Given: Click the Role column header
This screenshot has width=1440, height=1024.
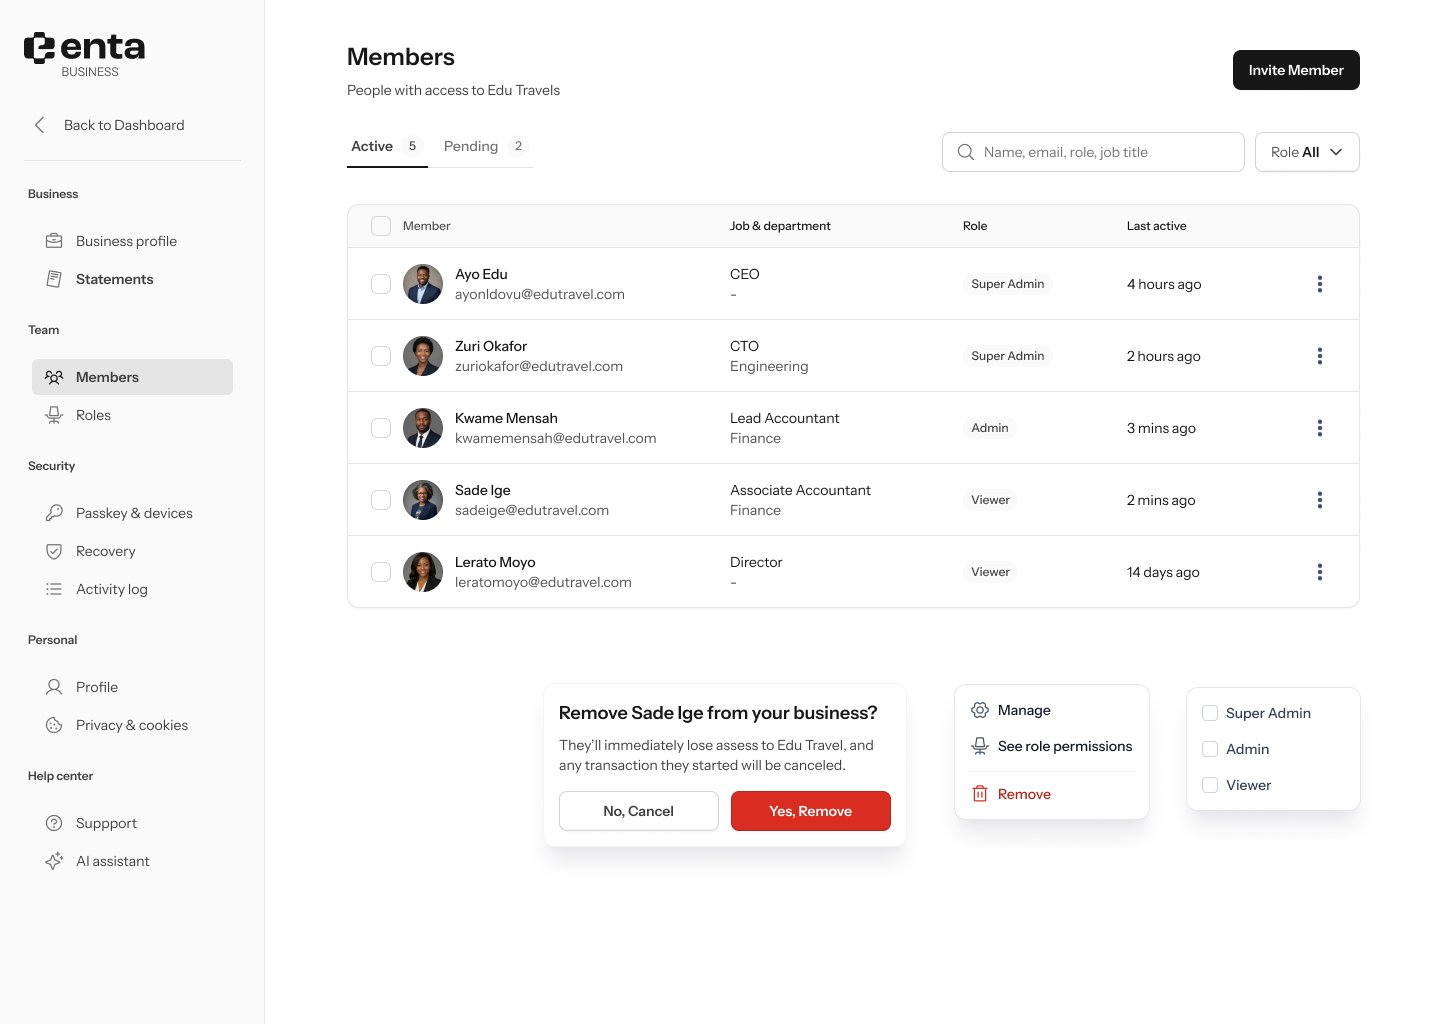Looking at the screenshot, I should (x=975, y=226).
